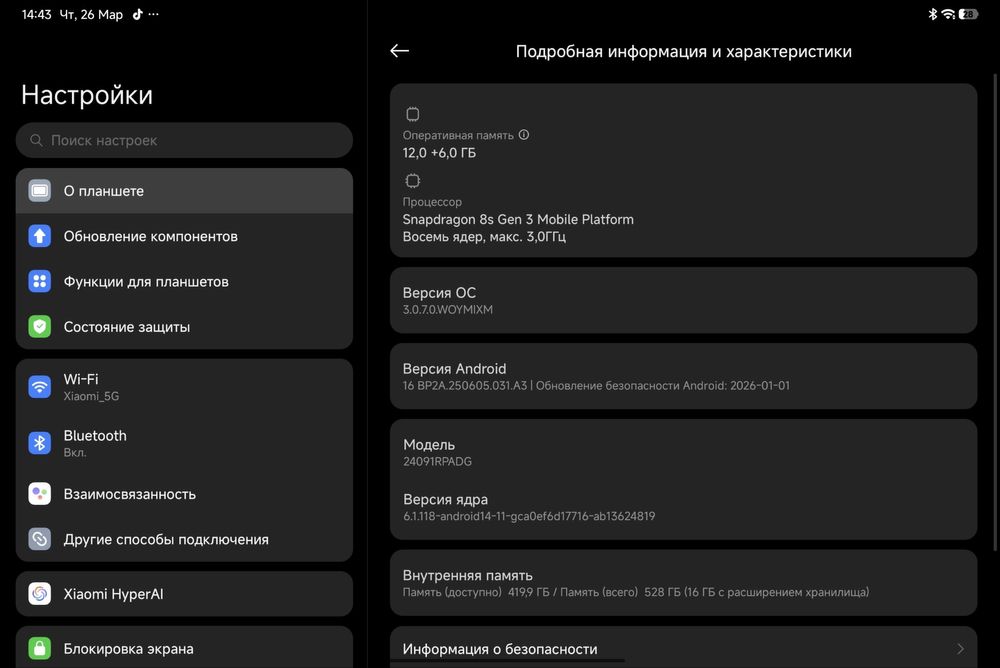Tap the back arrow icon
The image size is (1000, 668).
[x=400, y=51]
